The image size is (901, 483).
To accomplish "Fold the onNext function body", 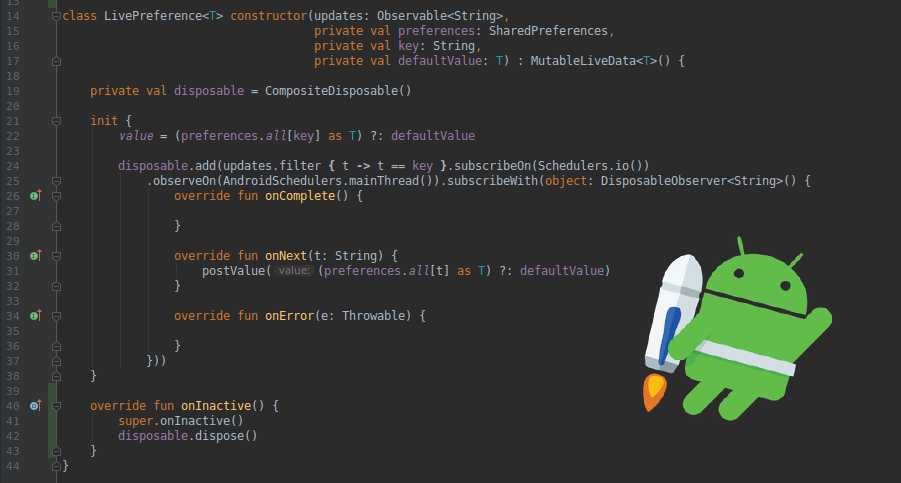I will click(x=56, y=256).
